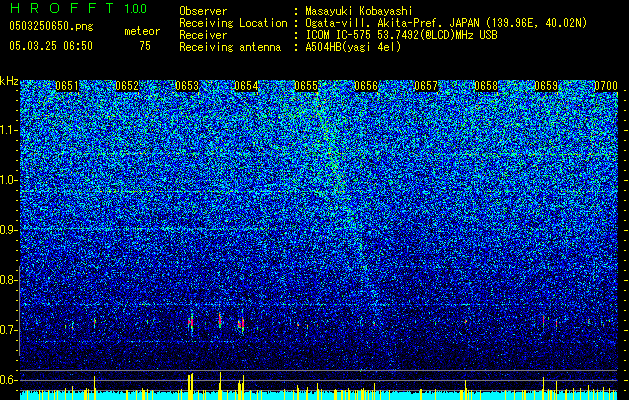Viewport: 629px width, 400px height.
Task: Click the 0658 time marker
Action: click(x=486, y=86)
